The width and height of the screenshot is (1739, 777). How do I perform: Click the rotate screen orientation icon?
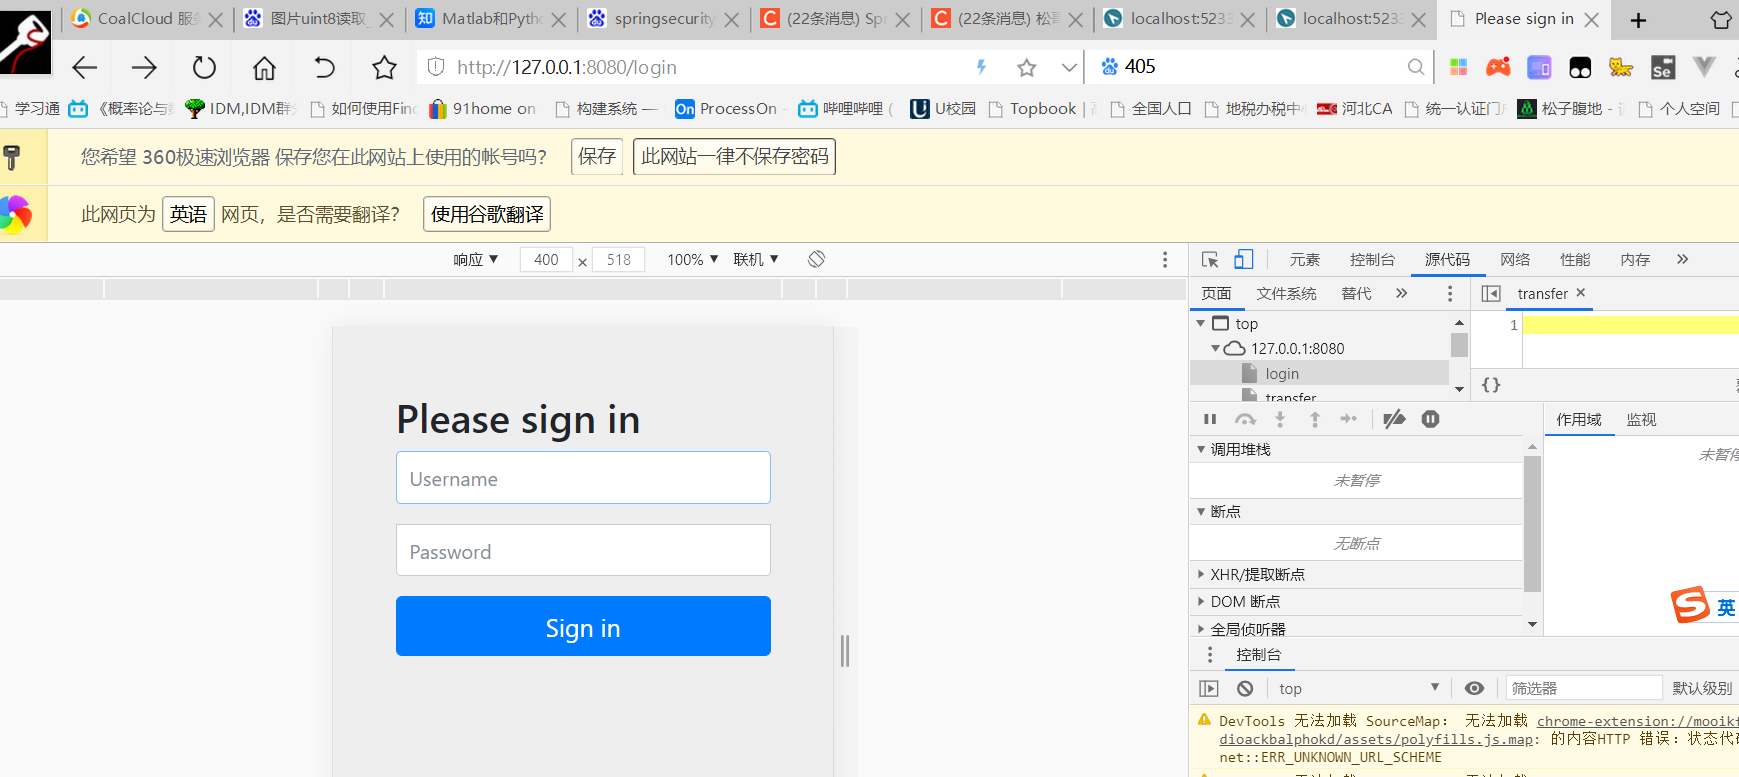(817, 259)
